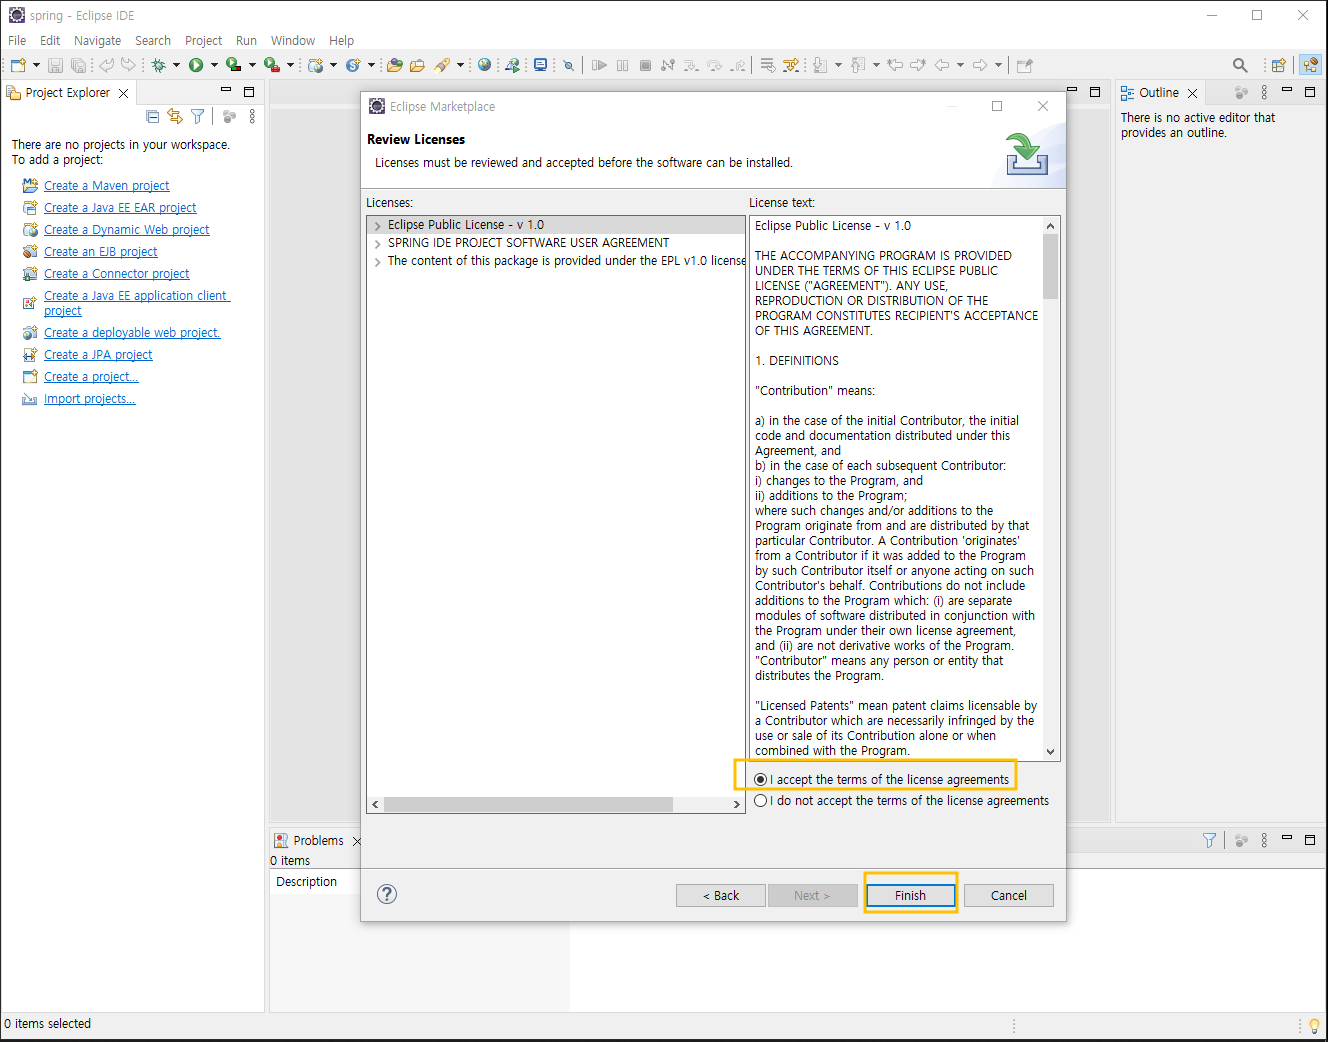Image resolution: width=1328 pixels, height=1042 pixels.
Task: Click the Debug bug icon
Action: tap(158, 65)
